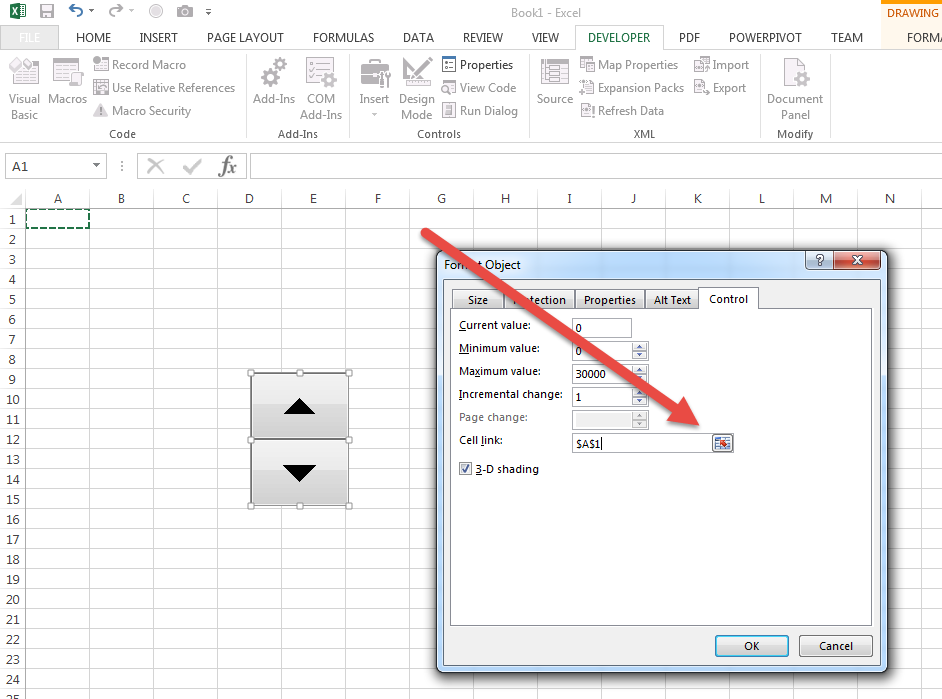This screenshot has width=942, height=699.
Task: Open the Quick Access Toolbar customize dropdown
Action: [208, 12]
